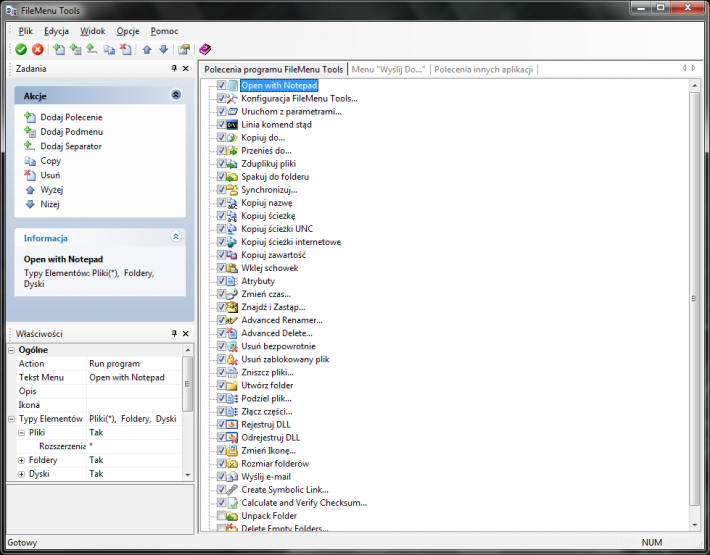
Task: Collapse the Ogólne property group
Action: click(12, 350)
